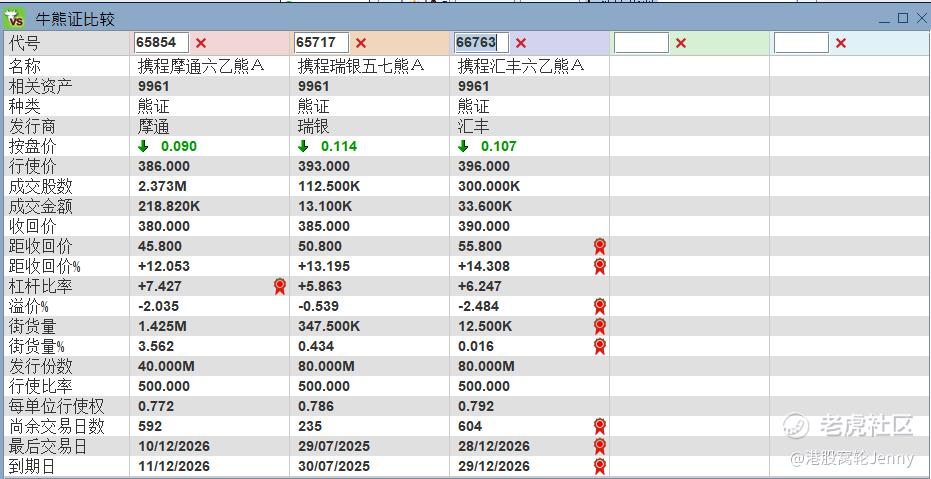Click the green down arrow beside 0.107
Viewport: 931px width, 479px height.
[x=463, y=146]
